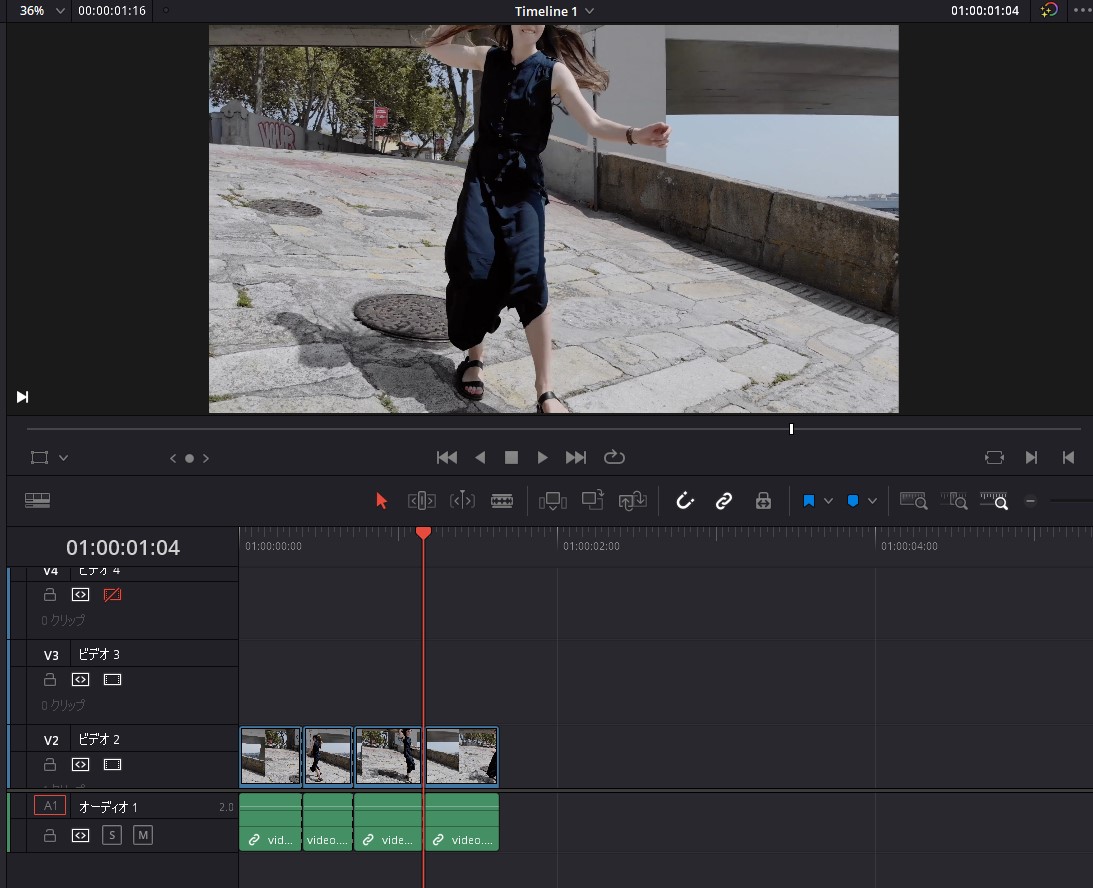Disable the V3 video track
1093x888 pixels.
[112, 680]
